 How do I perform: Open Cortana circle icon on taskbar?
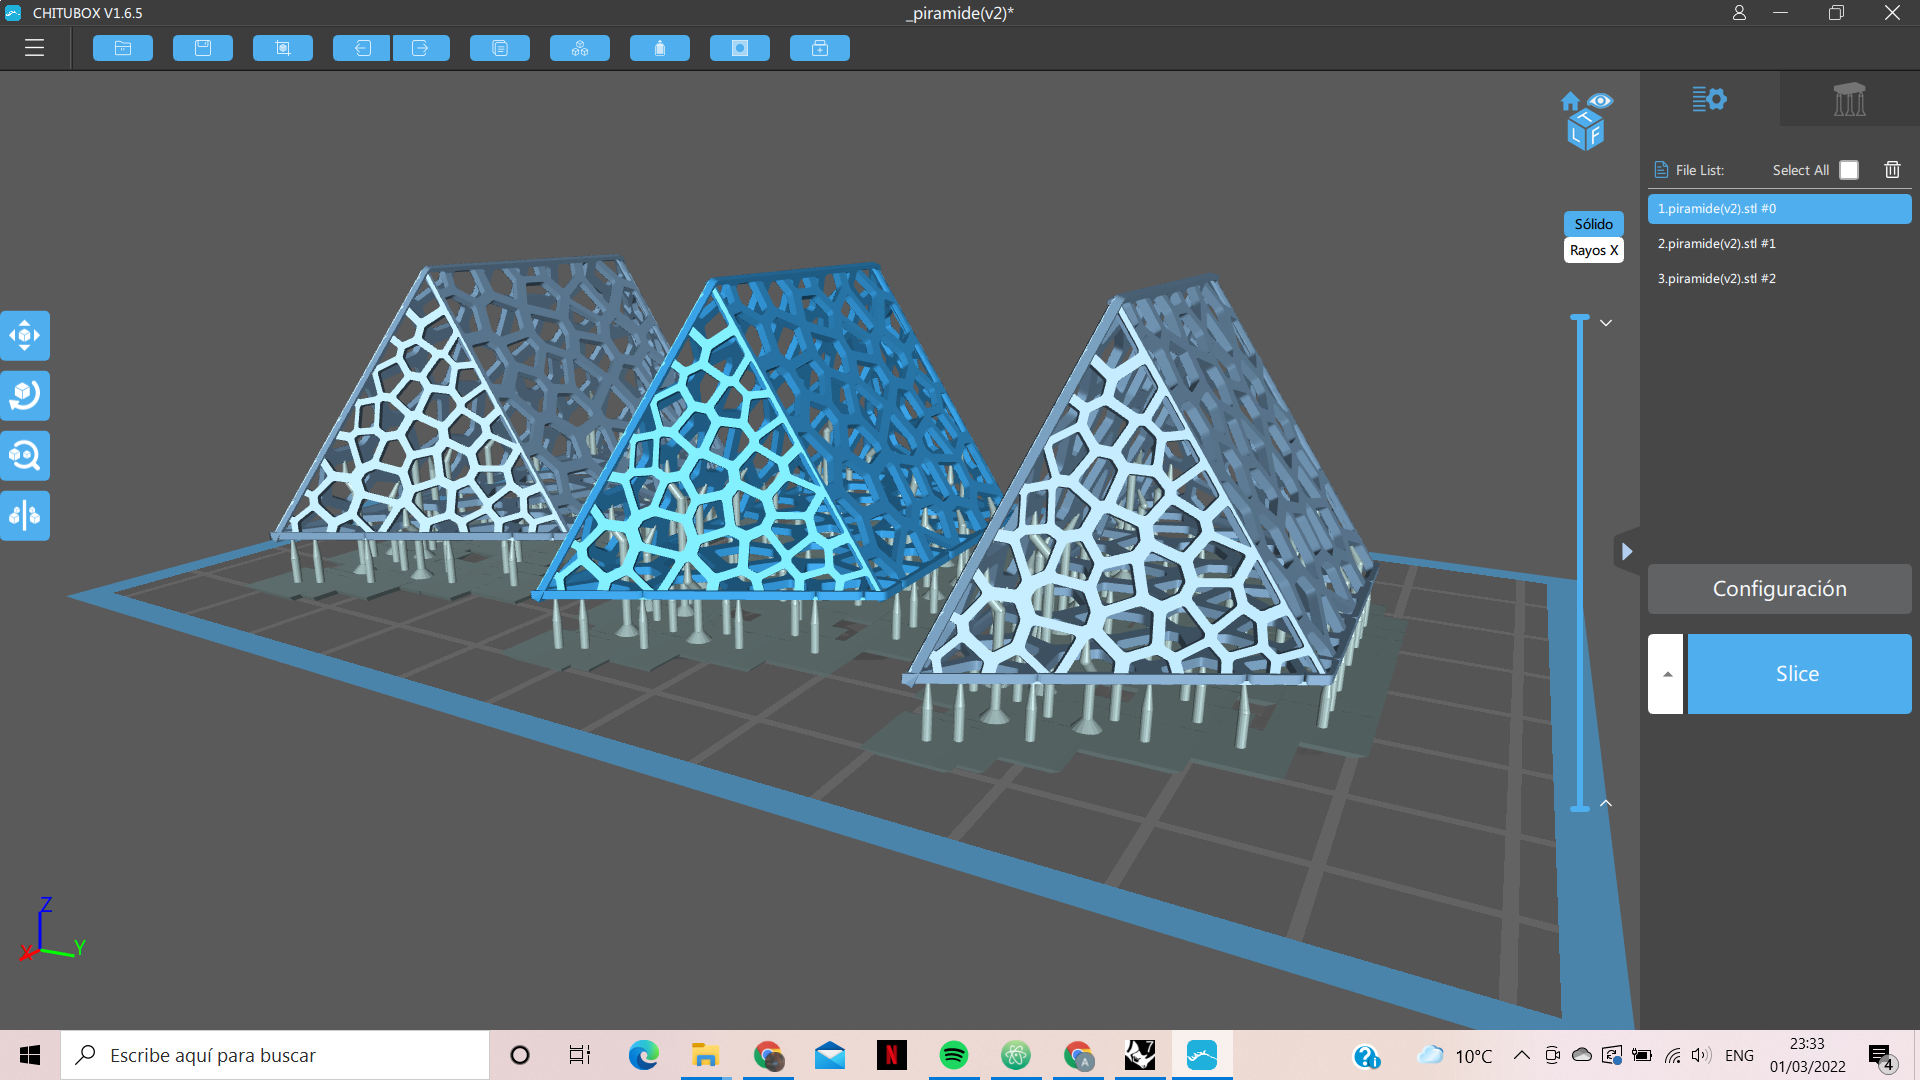click(520, 1055)
